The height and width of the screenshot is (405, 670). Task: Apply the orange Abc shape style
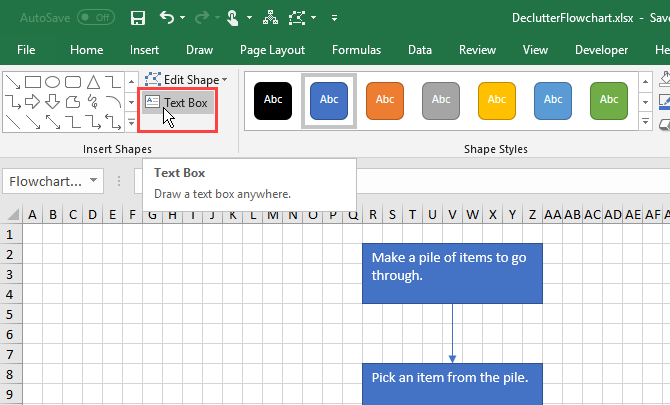pos(385,99)
